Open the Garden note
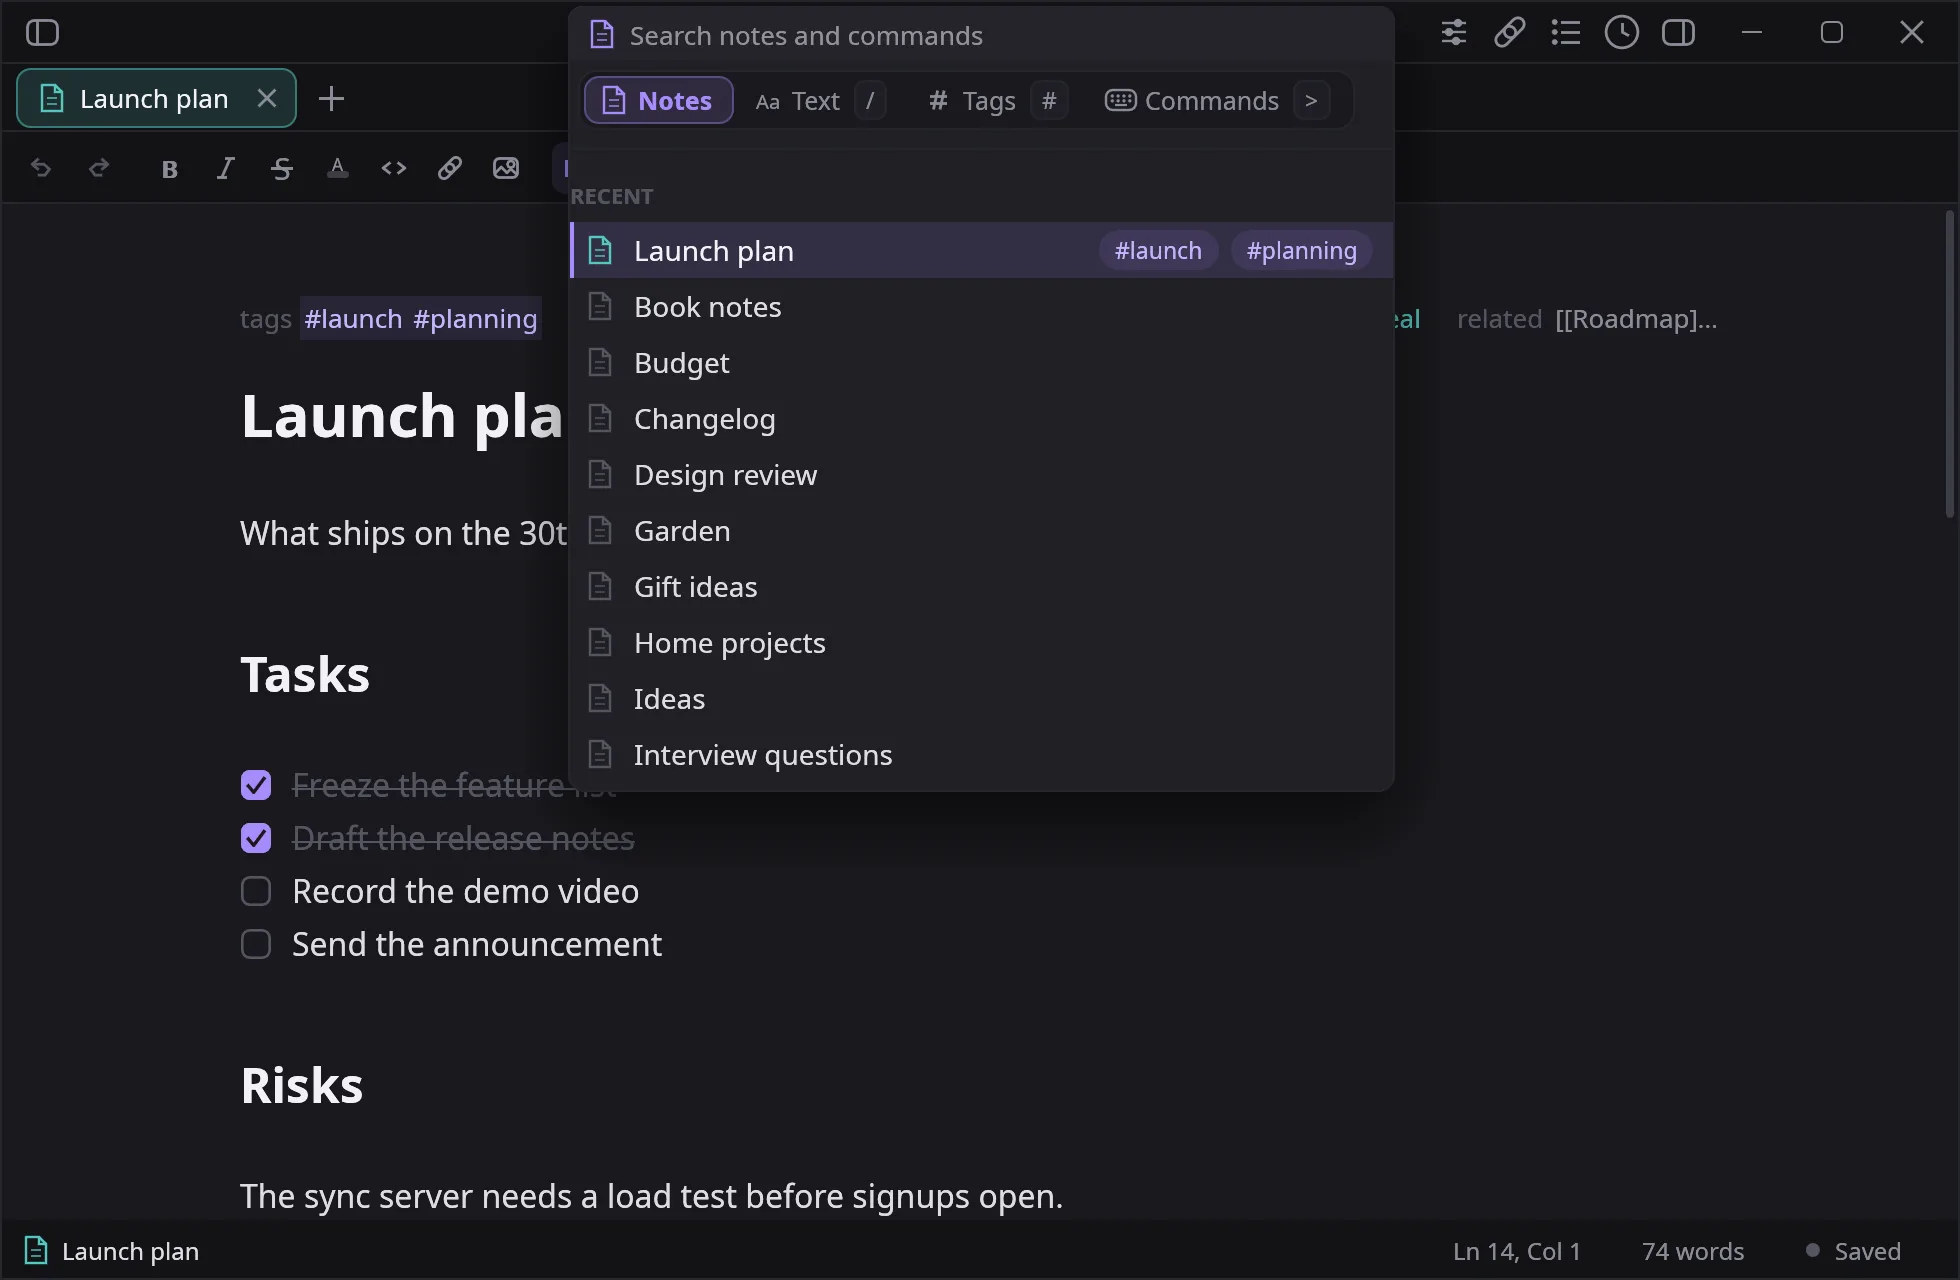The height and width of the screenshot is (1280, 1960). pos(981,530)
